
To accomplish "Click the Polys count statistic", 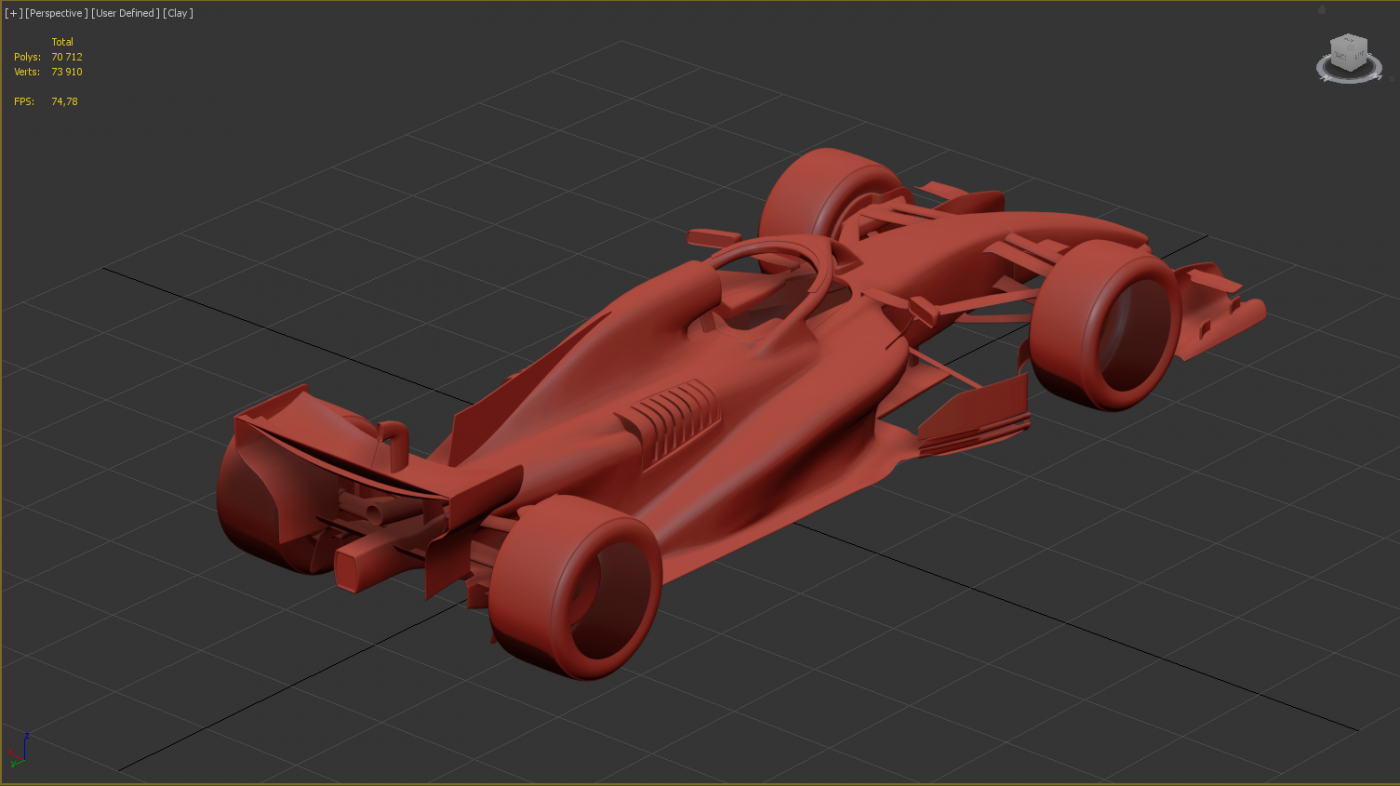I will coord(67,57).
